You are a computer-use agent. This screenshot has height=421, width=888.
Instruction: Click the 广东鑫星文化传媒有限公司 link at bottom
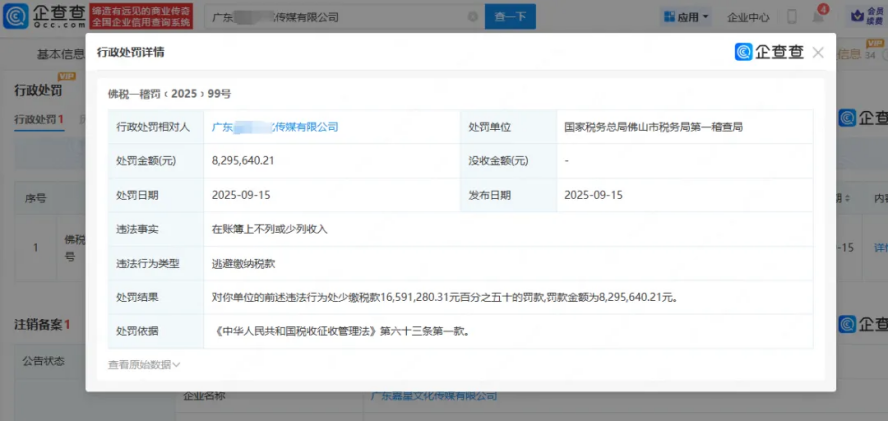[x=434, y=396]
